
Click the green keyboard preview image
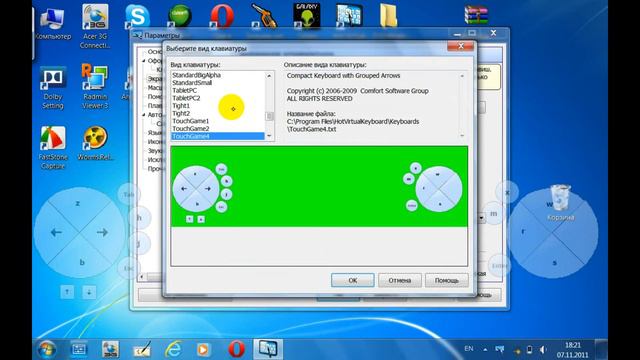click(x=319, y=187)
